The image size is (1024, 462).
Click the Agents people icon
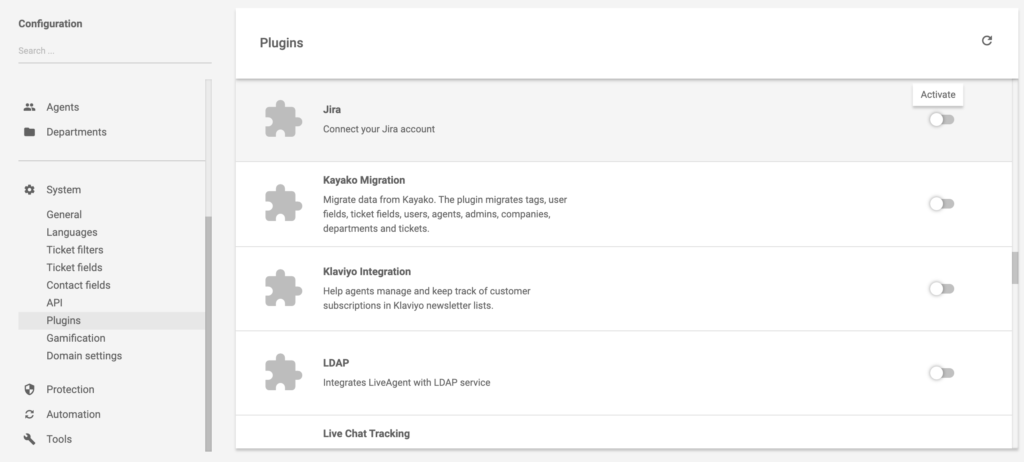tap(29, 107)
